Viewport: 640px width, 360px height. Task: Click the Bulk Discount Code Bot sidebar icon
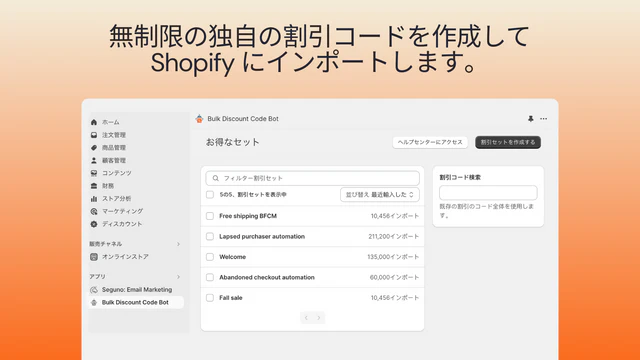click(94, 302)
